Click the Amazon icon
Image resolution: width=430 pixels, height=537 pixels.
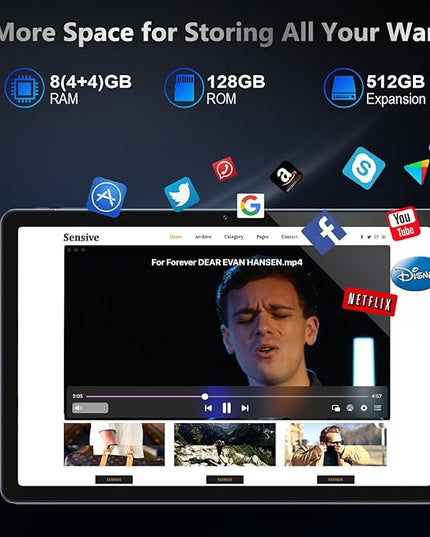point(286,177)
